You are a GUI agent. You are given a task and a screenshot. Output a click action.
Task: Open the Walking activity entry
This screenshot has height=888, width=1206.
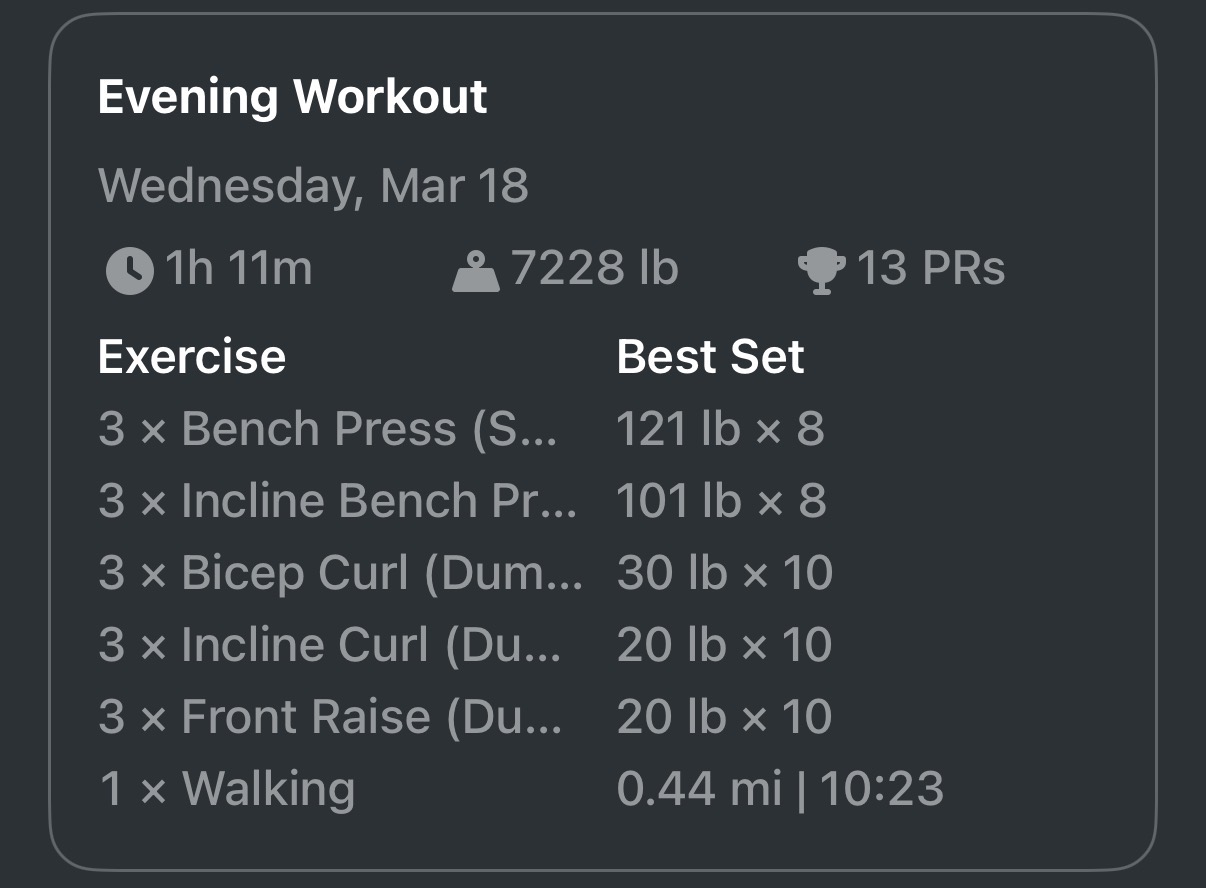click(x=228, y=788)
